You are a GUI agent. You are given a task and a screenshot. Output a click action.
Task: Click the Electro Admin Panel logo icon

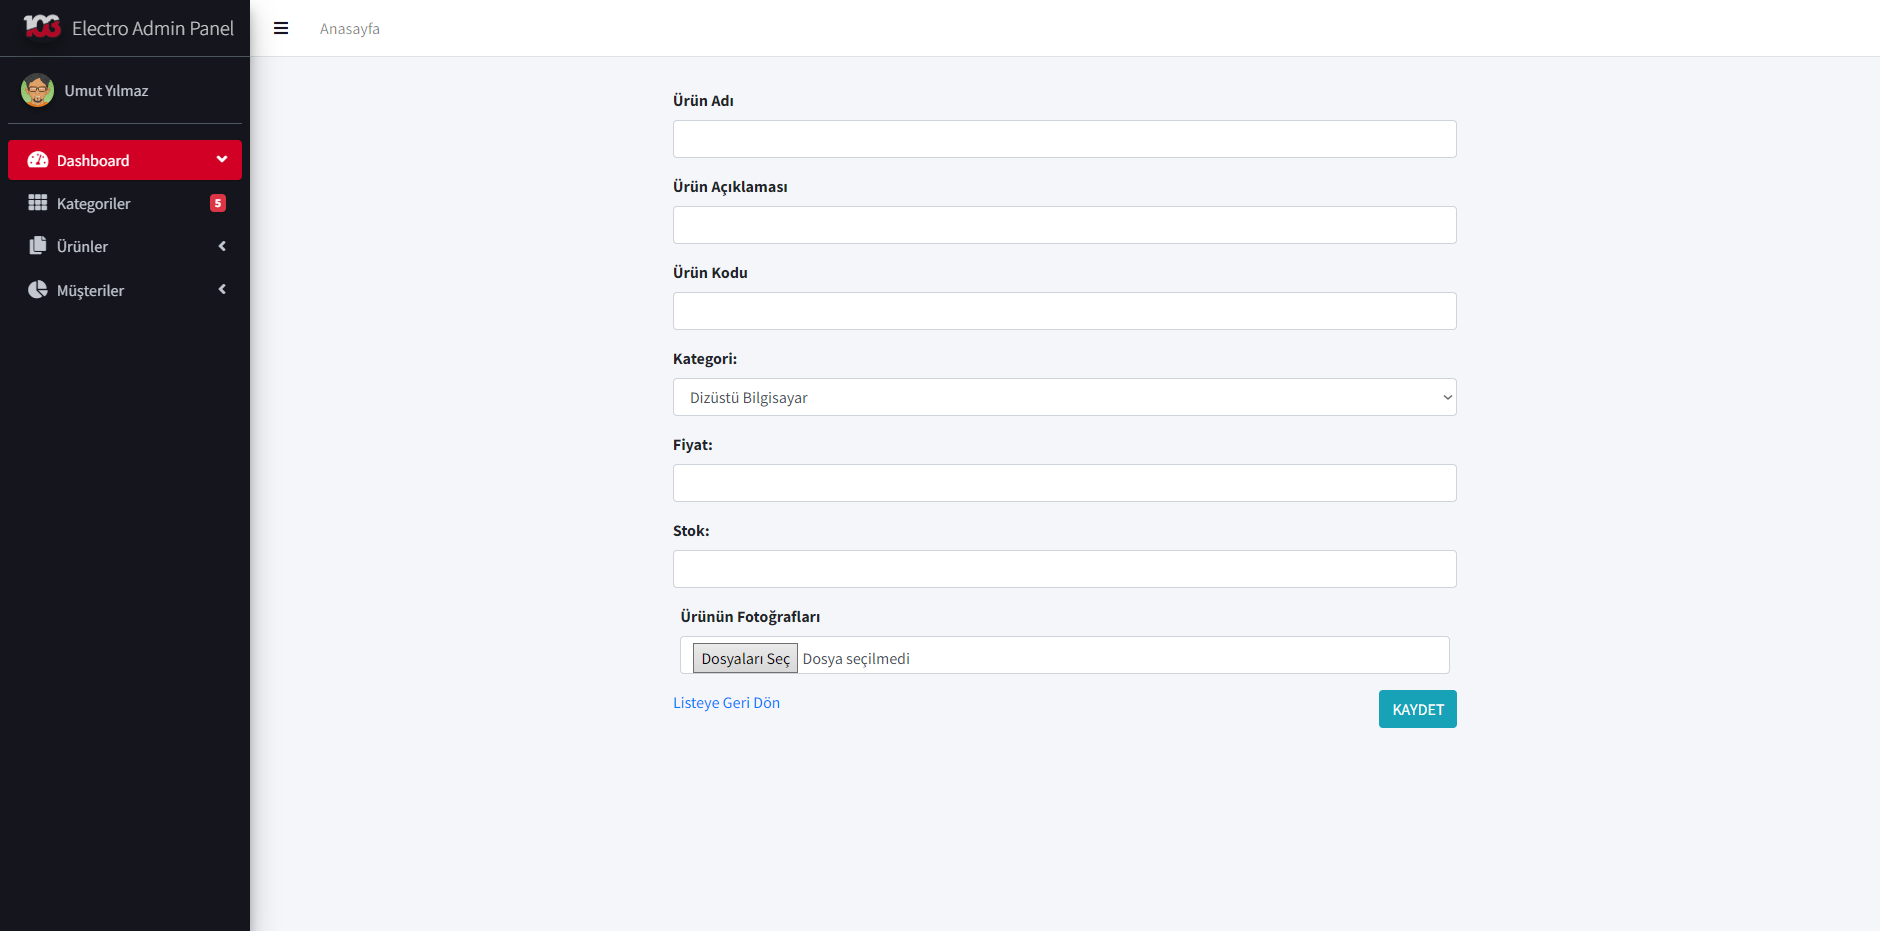[x=42, y=27]
